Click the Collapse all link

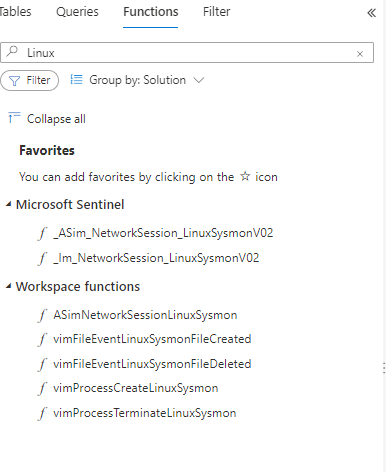[56, 119]
